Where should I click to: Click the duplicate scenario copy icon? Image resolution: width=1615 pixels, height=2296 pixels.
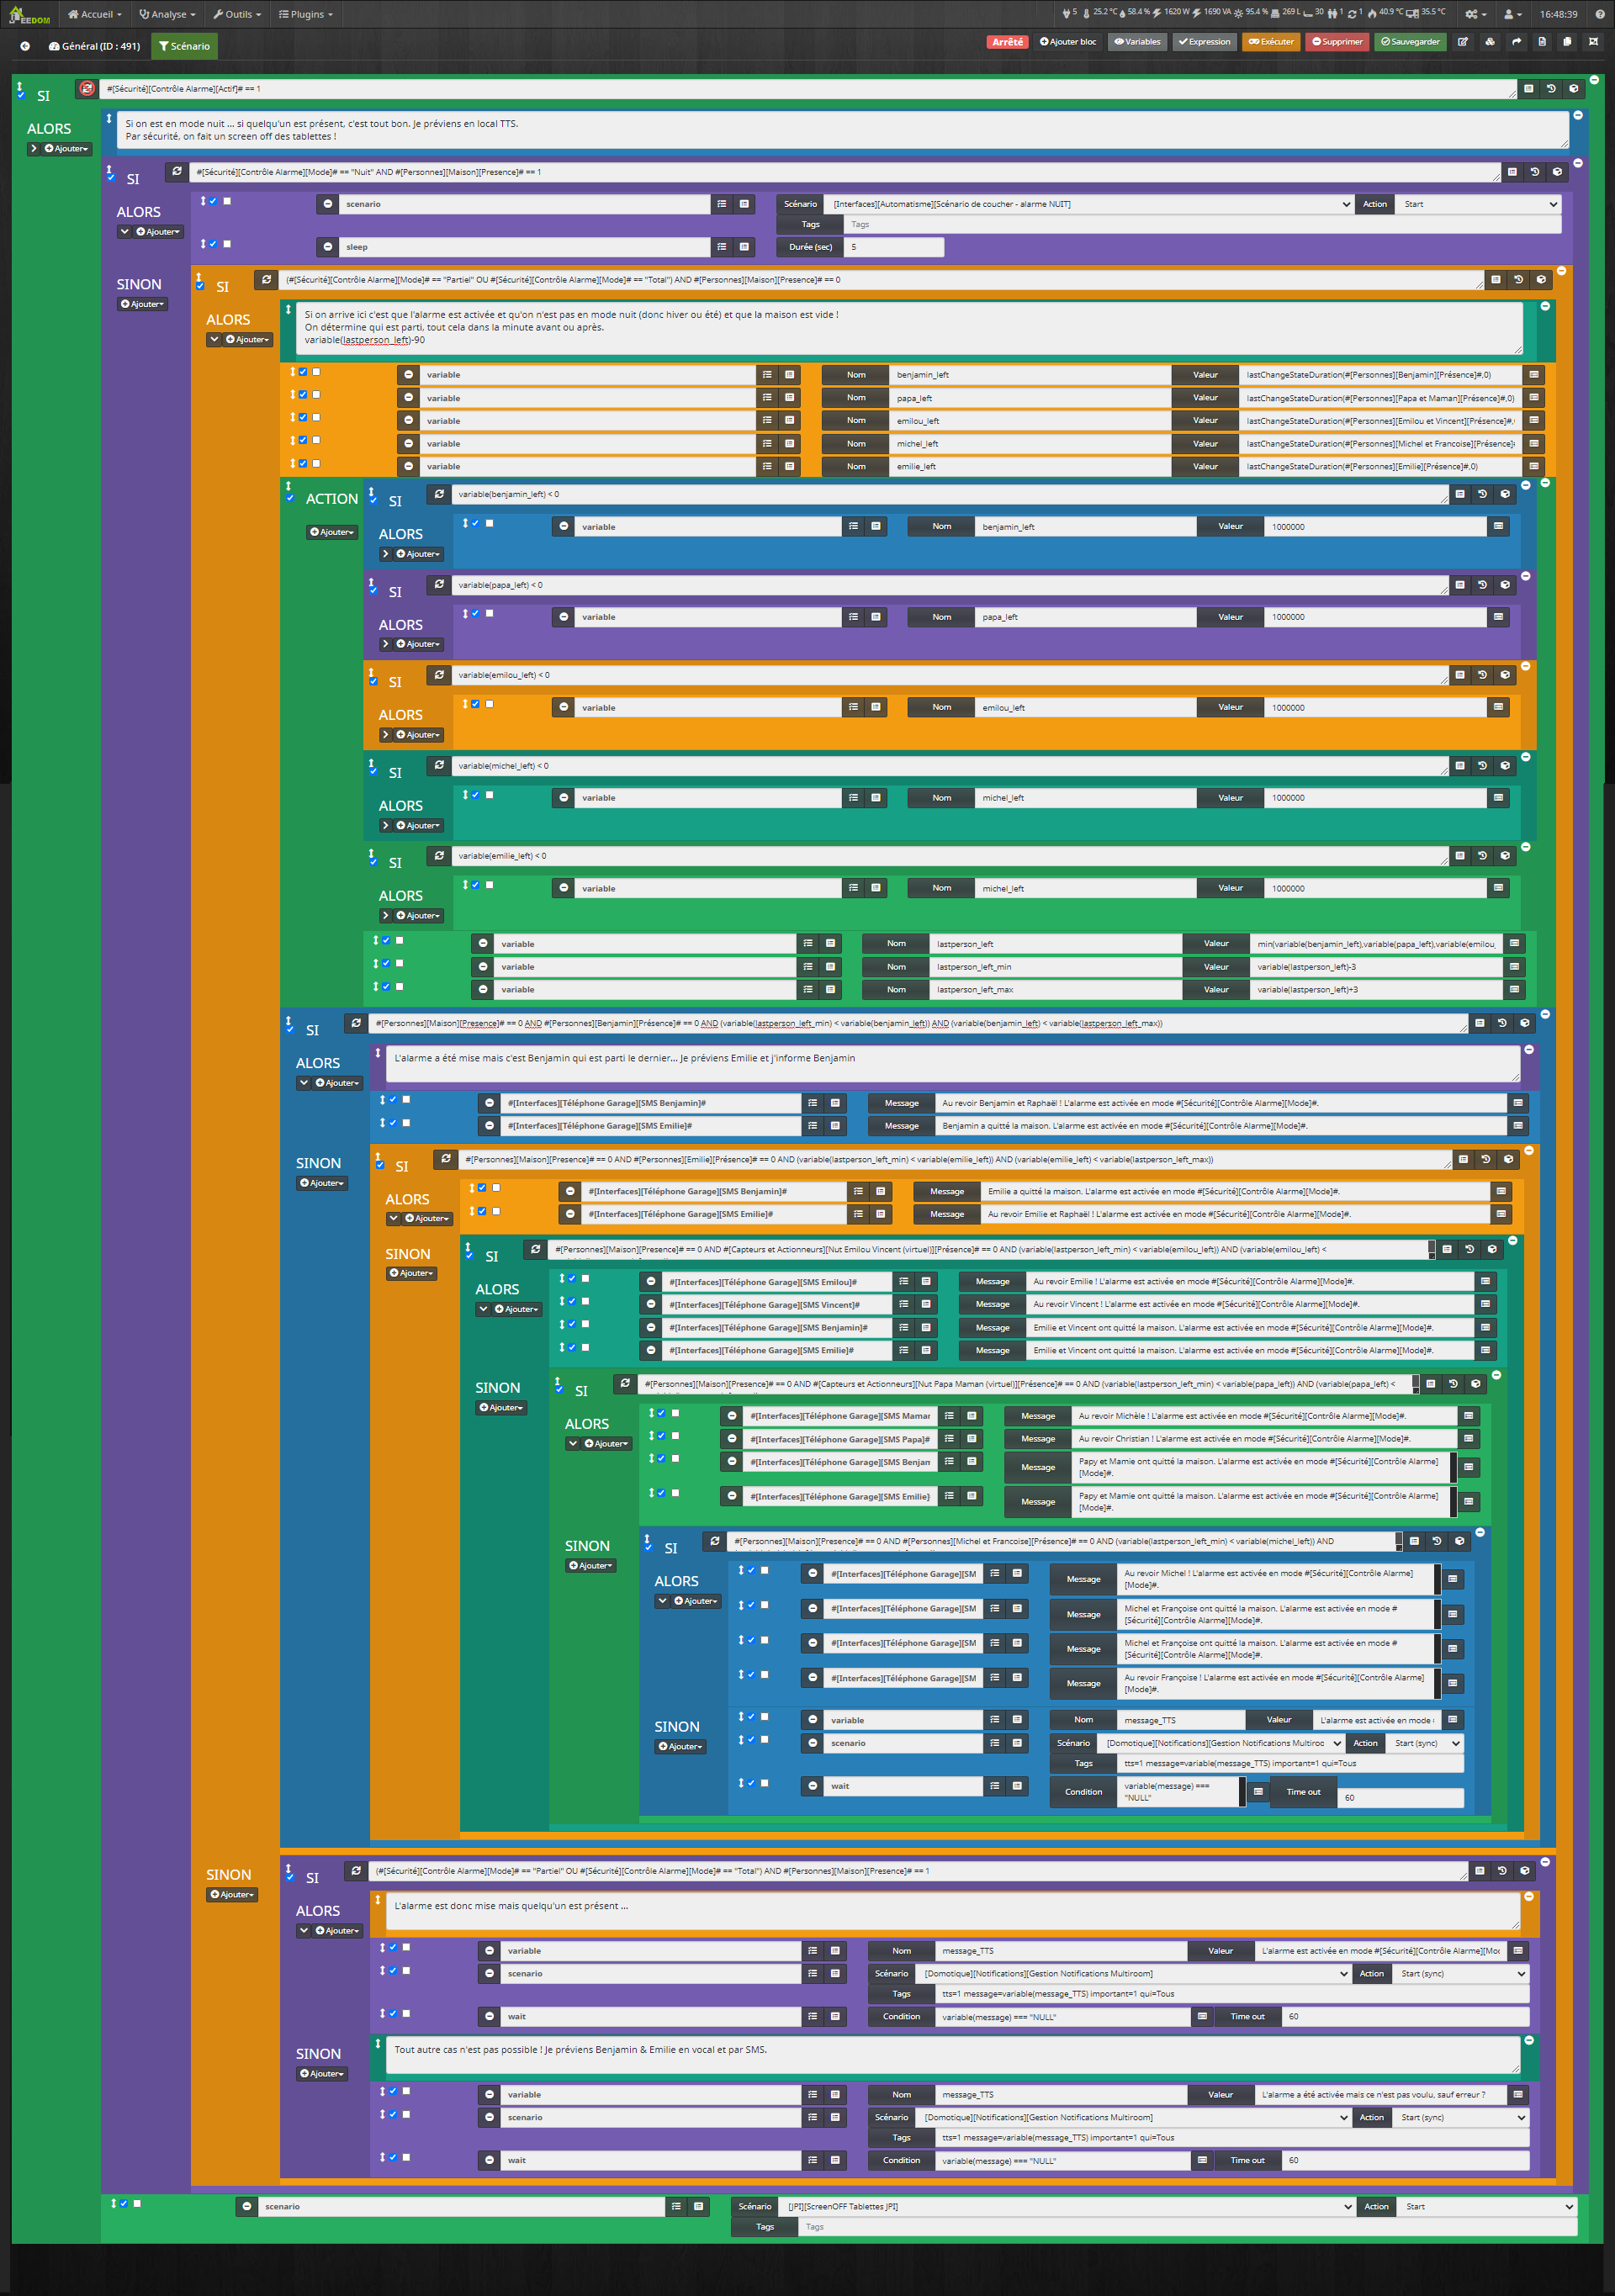click(x=1567, y=42)
